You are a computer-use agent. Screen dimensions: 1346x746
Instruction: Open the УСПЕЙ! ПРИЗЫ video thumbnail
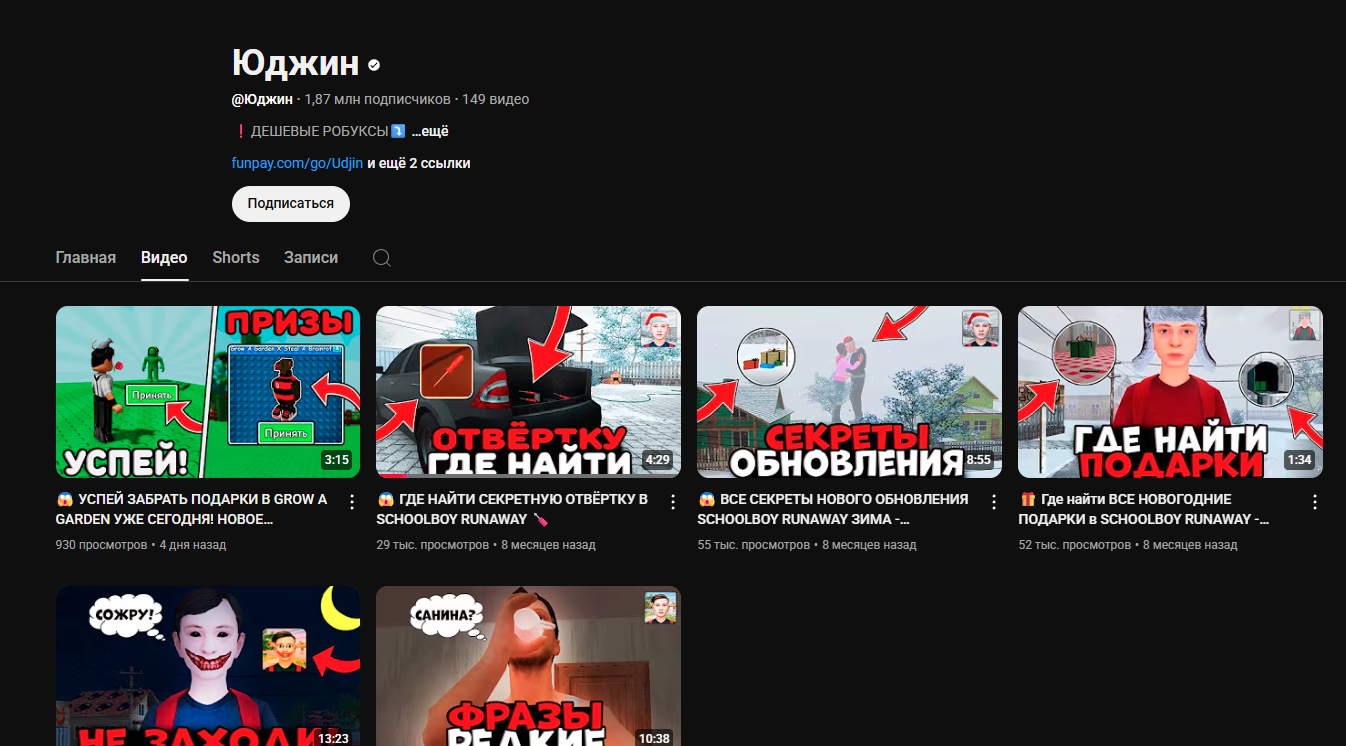(x=208, y=392)
